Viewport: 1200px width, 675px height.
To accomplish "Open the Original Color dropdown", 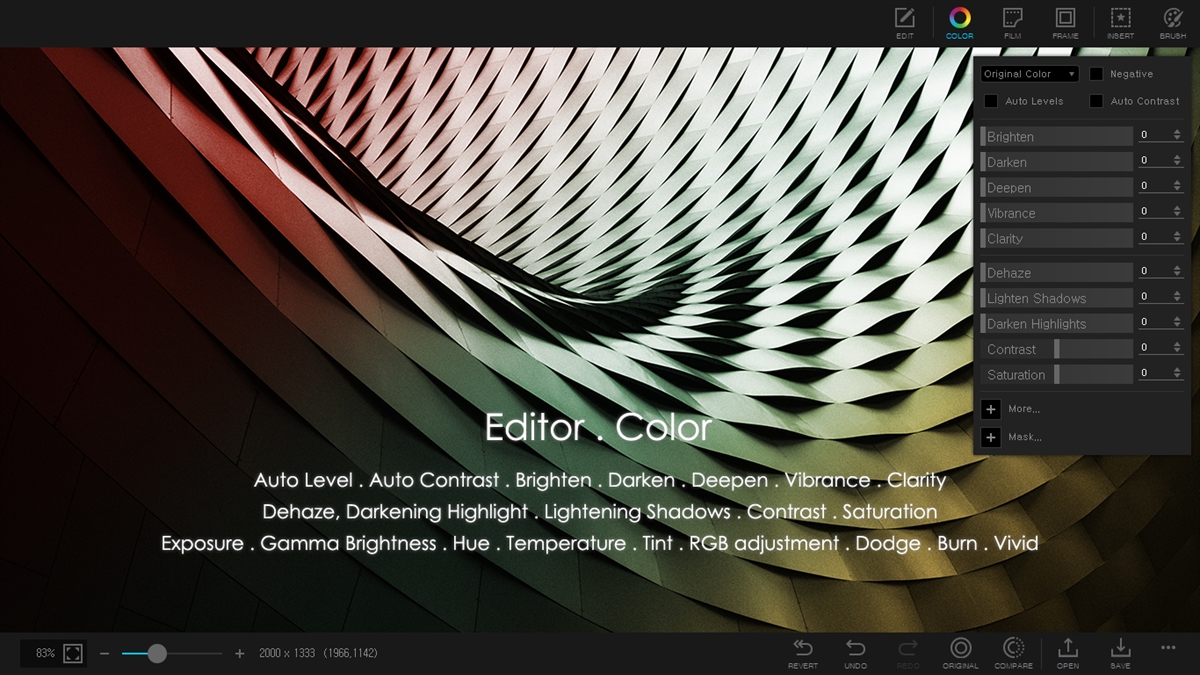I will click(1028, 73).
